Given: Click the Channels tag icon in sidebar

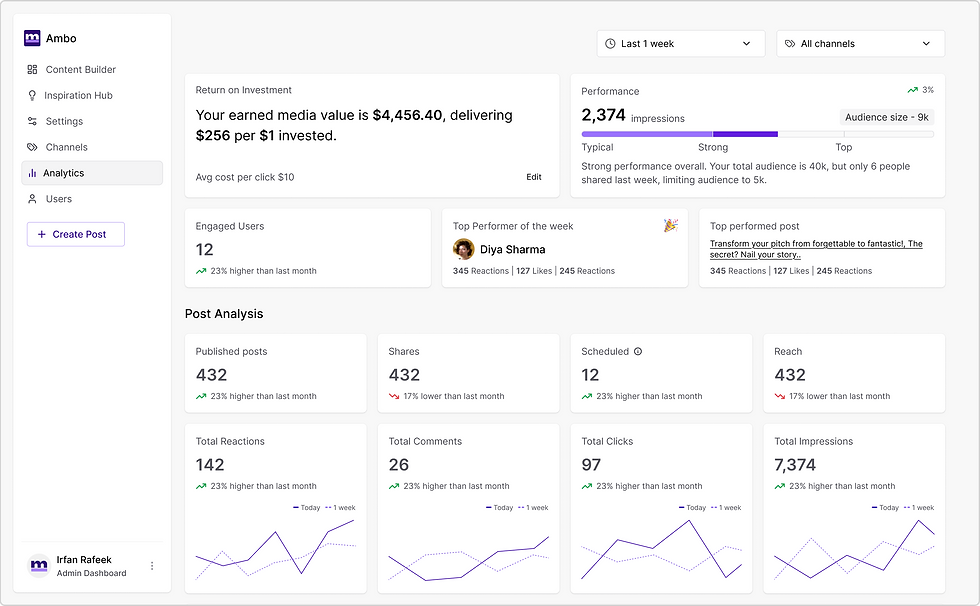Looking at the screenshot, I should point(32,147).
